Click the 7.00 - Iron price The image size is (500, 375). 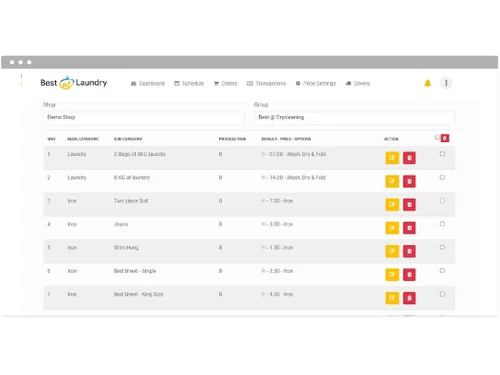point(277,201)
